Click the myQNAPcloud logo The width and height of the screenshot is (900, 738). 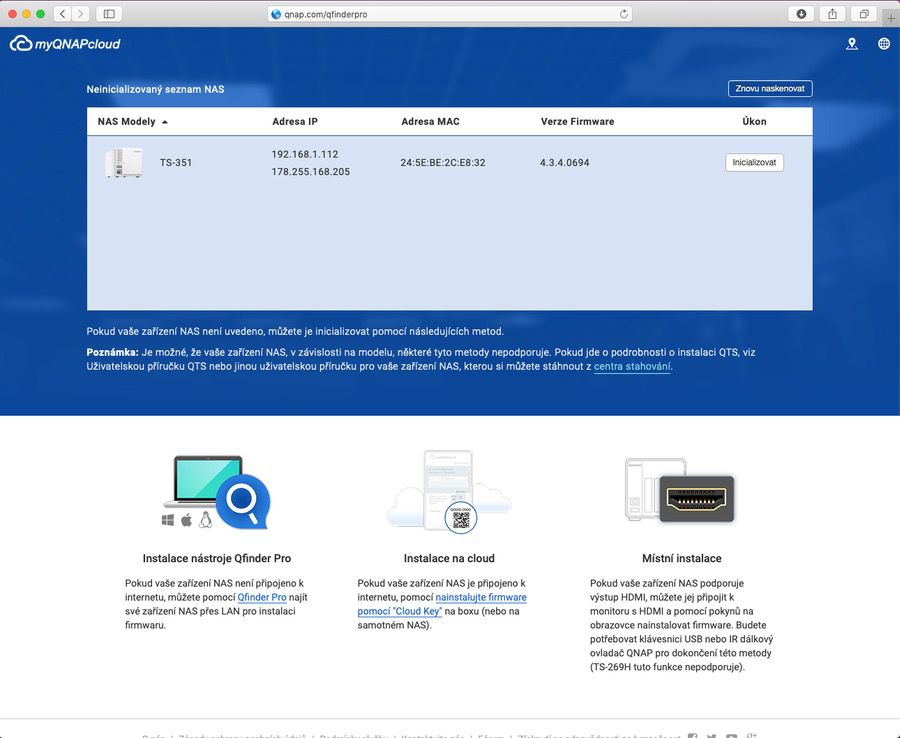tap(65, 44)
